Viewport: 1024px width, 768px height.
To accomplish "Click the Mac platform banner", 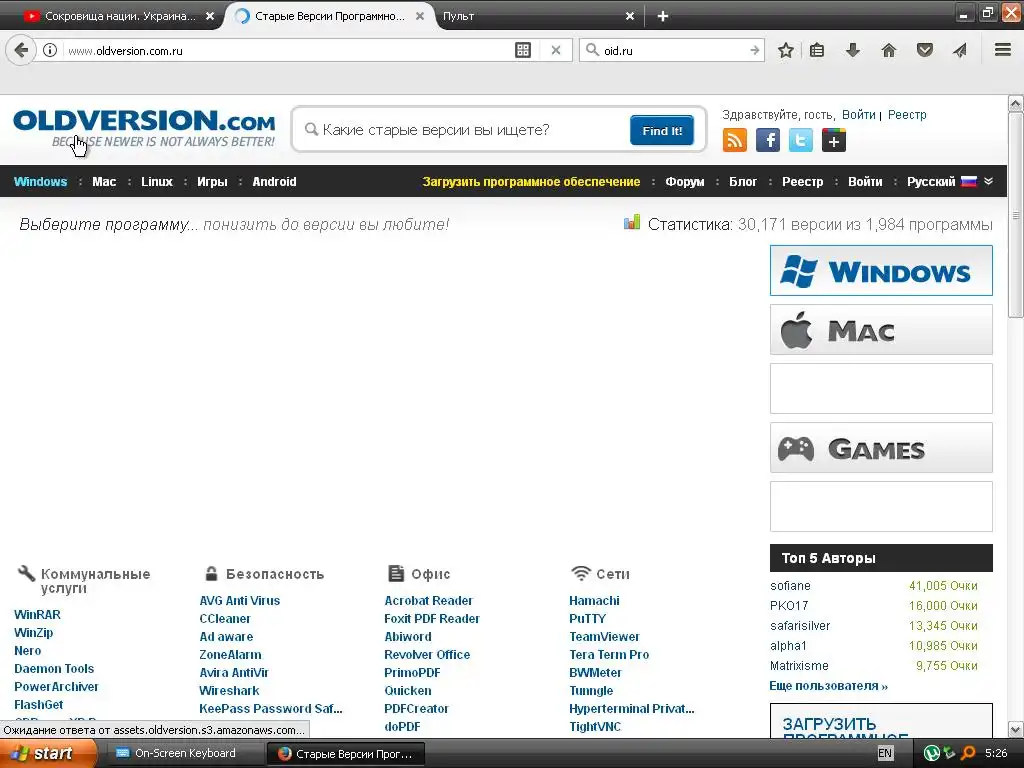I will pyautogui.click(x=881, y=330).
